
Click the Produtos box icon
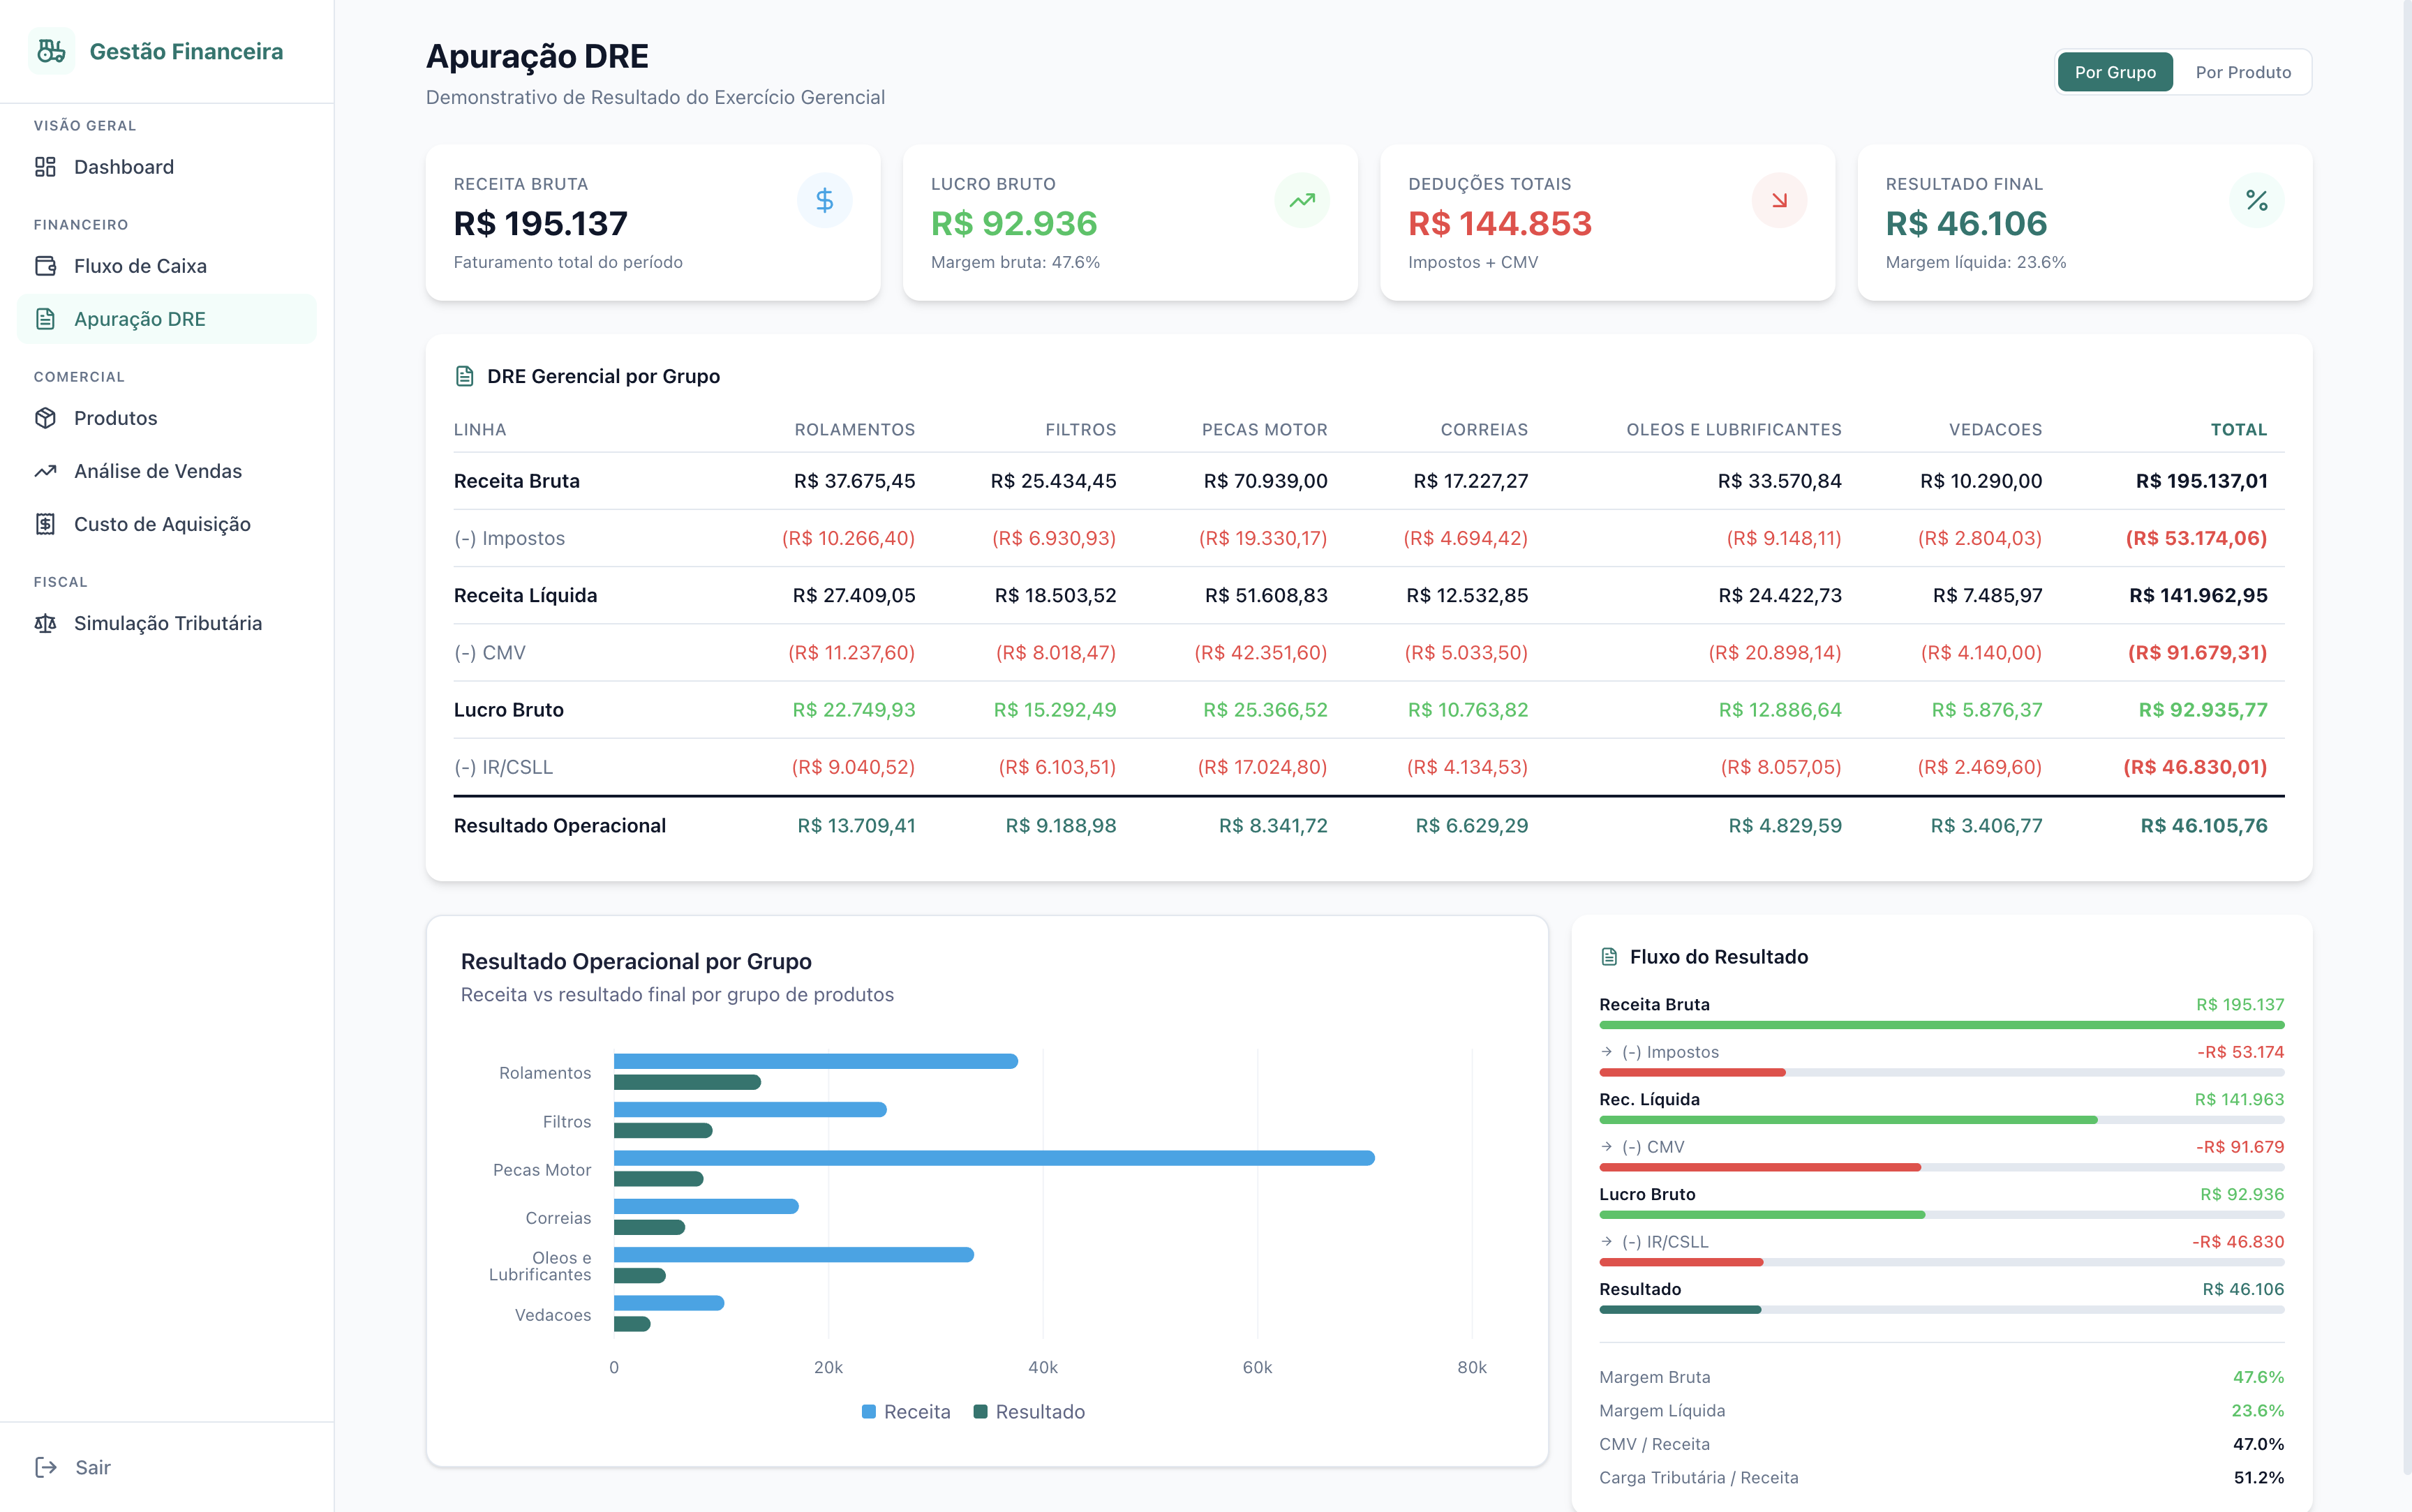pos(45,418)
